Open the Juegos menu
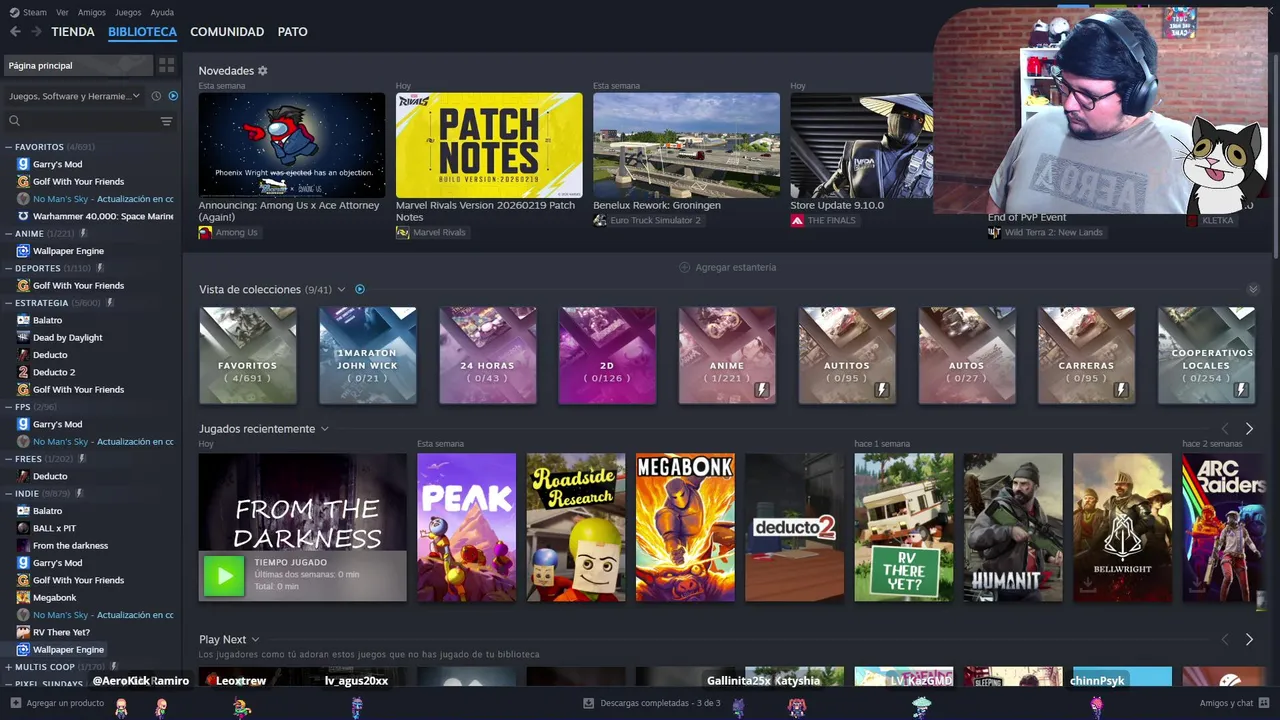Viewport: 1280px width, 720px height. coord(128,12)
